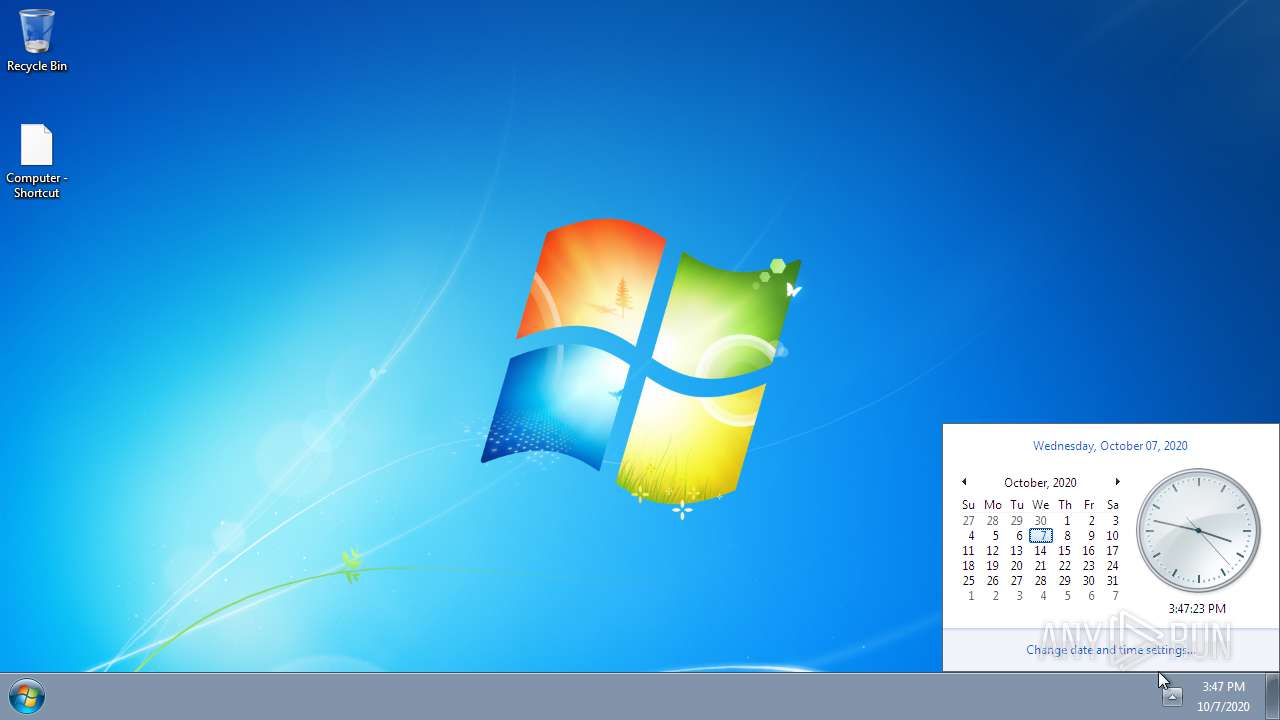Click the 3:47:23 PM digital time text
This screenshot has height=720, width=1280.
[1197, 608]
